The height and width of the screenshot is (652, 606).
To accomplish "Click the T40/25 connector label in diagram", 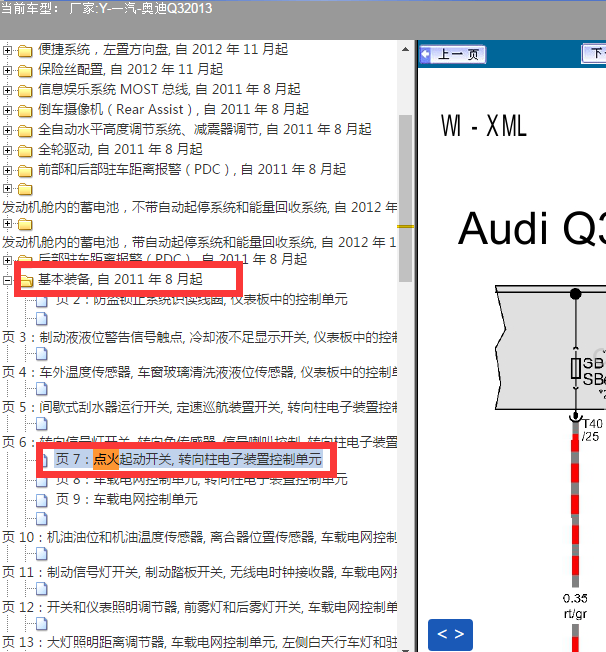I will point(591,430).
